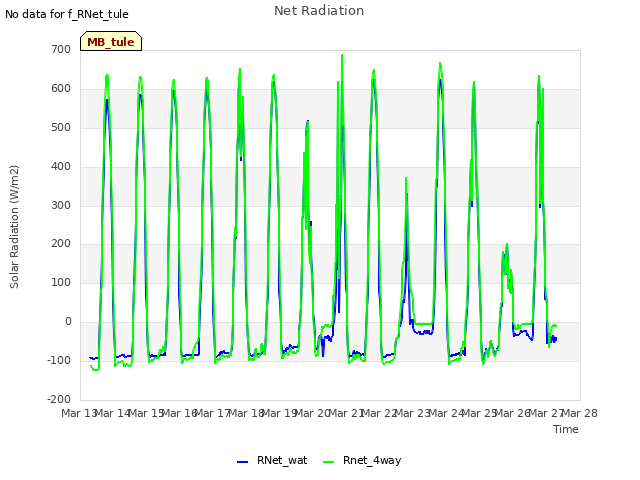Click the -200 y-axis tick label
This screenshot has height=480, width=640.
coord(59,399)
